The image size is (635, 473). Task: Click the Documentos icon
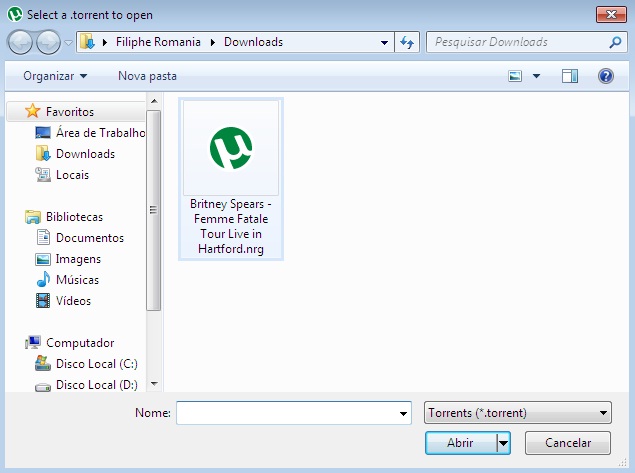click(x=43, y=238)
